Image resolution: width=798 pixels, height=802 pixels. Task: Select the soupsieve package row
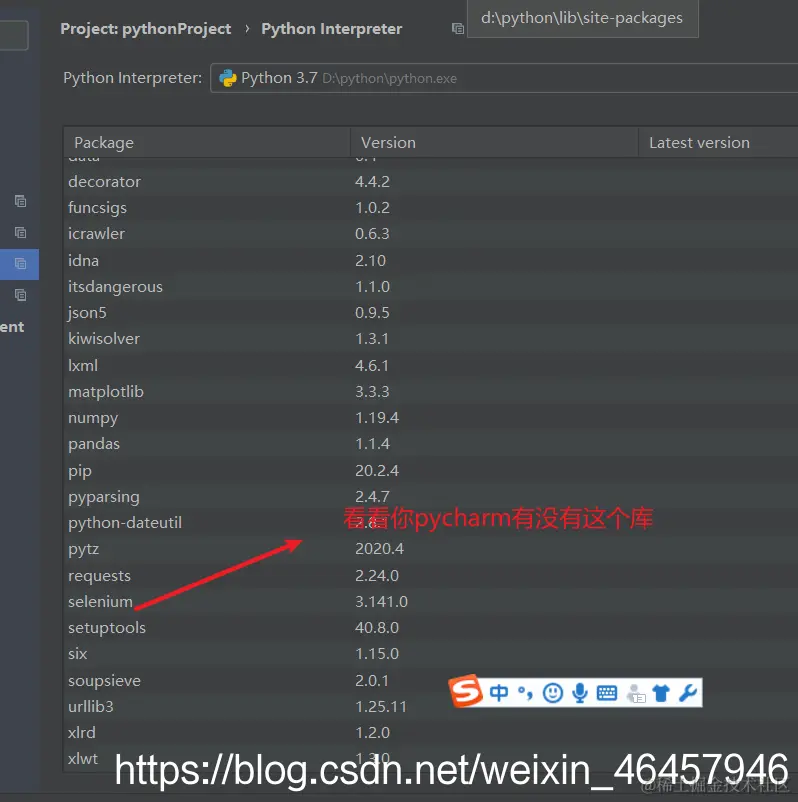point(431,680)
